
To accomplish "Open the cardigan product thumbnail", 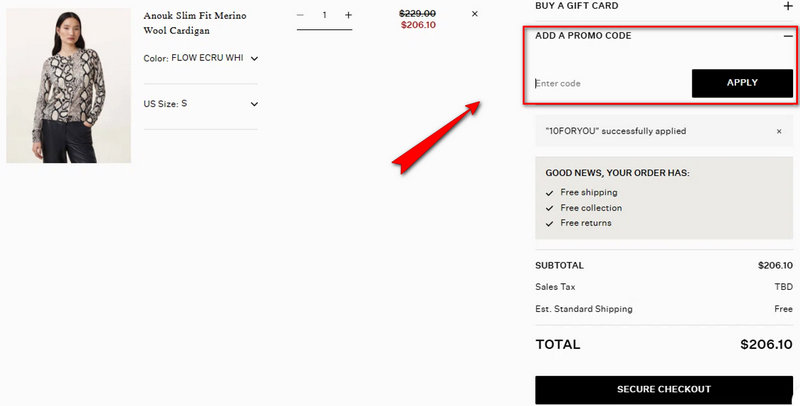I will [68, 85].
